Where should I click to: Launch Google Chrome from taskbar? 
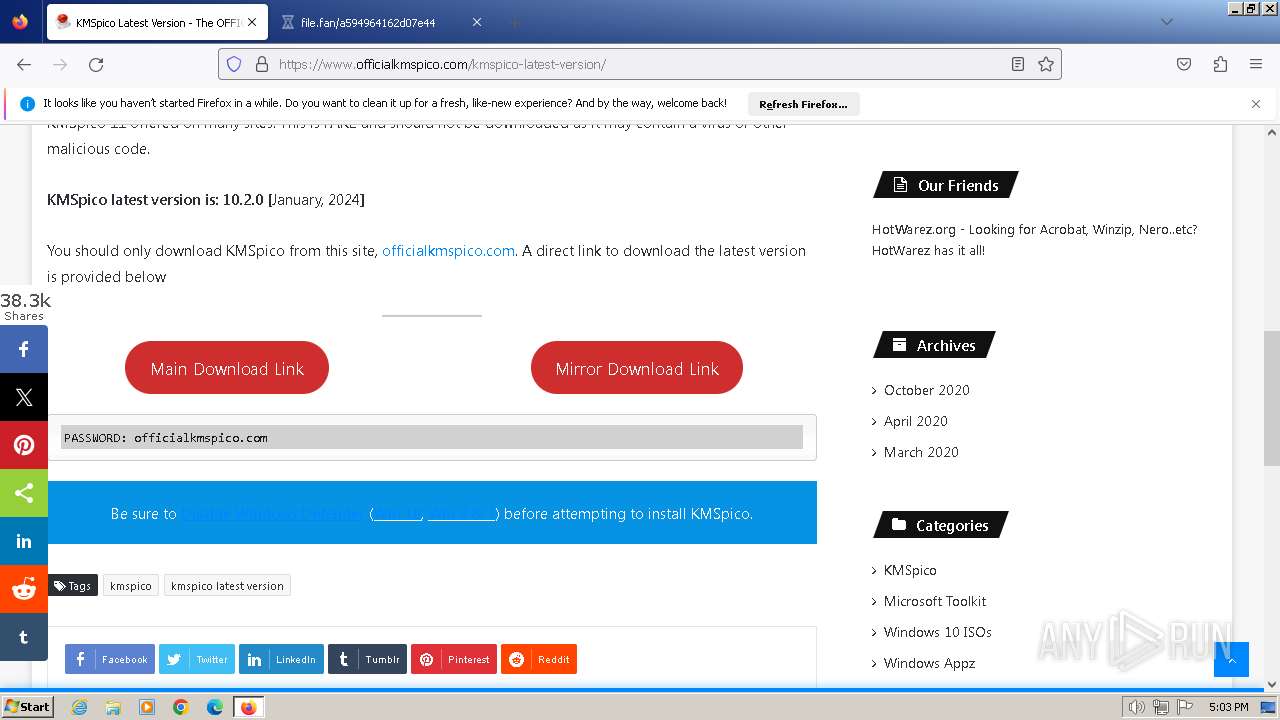point(181,707)
